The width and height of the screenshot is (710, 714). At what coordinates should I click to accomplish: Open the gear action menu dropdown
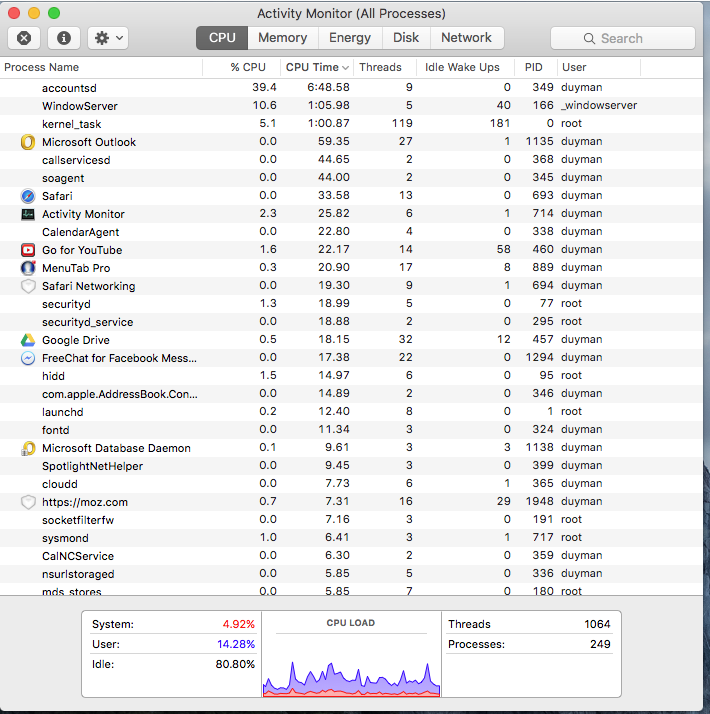click(108, 38)
